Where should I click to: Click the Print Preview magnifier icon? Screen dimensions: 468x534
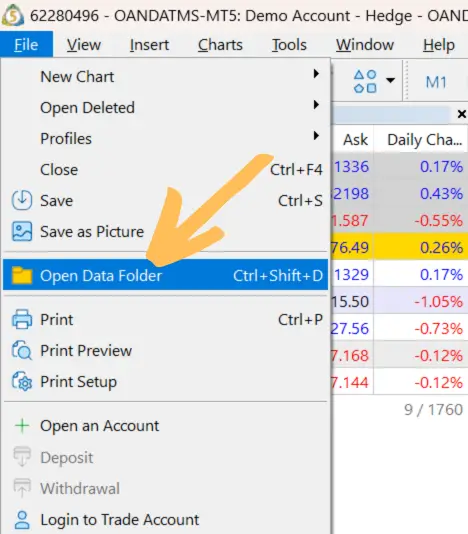[x=22, y=350]
